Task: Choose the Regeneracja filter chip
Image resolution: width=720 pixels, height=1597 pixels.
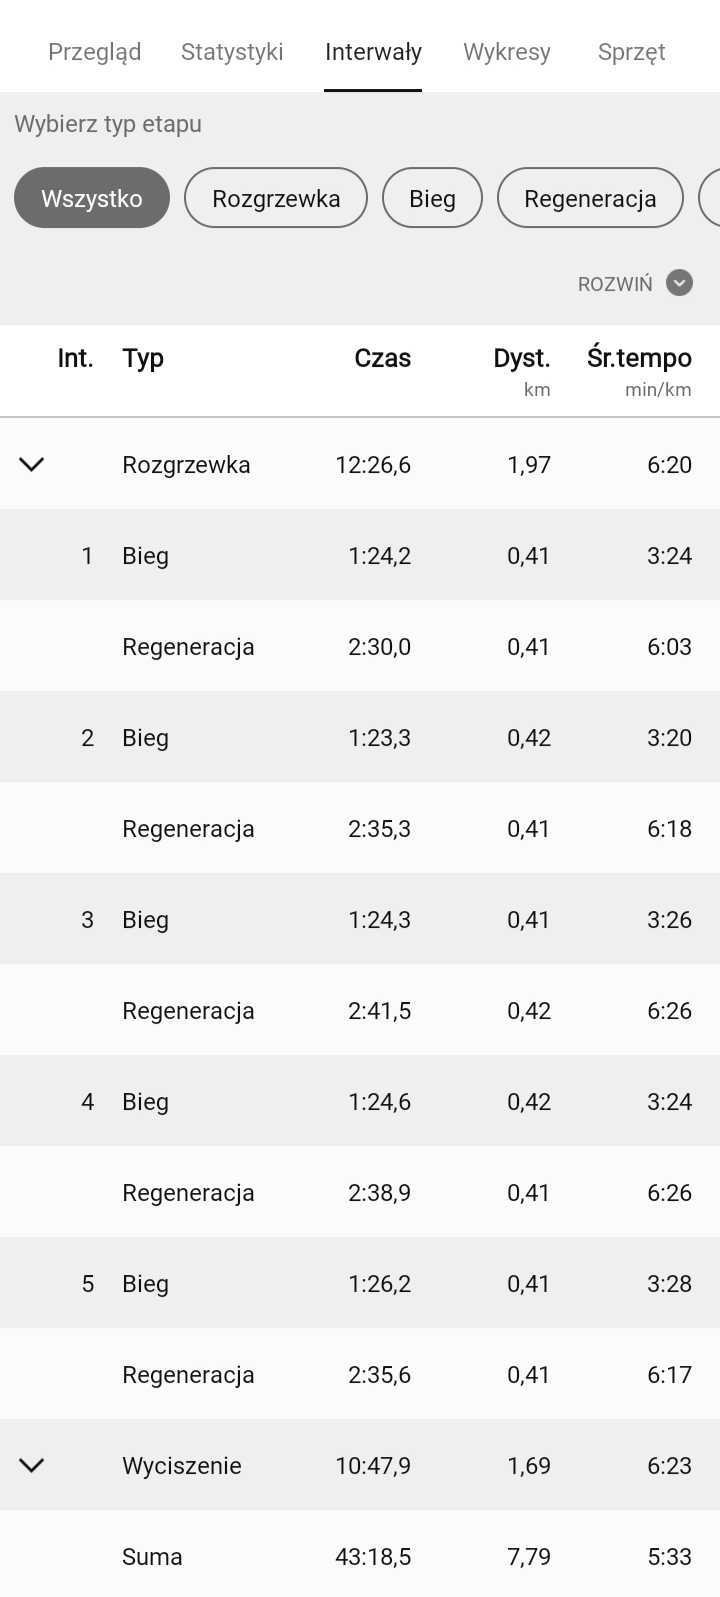Action: (590, 198)
